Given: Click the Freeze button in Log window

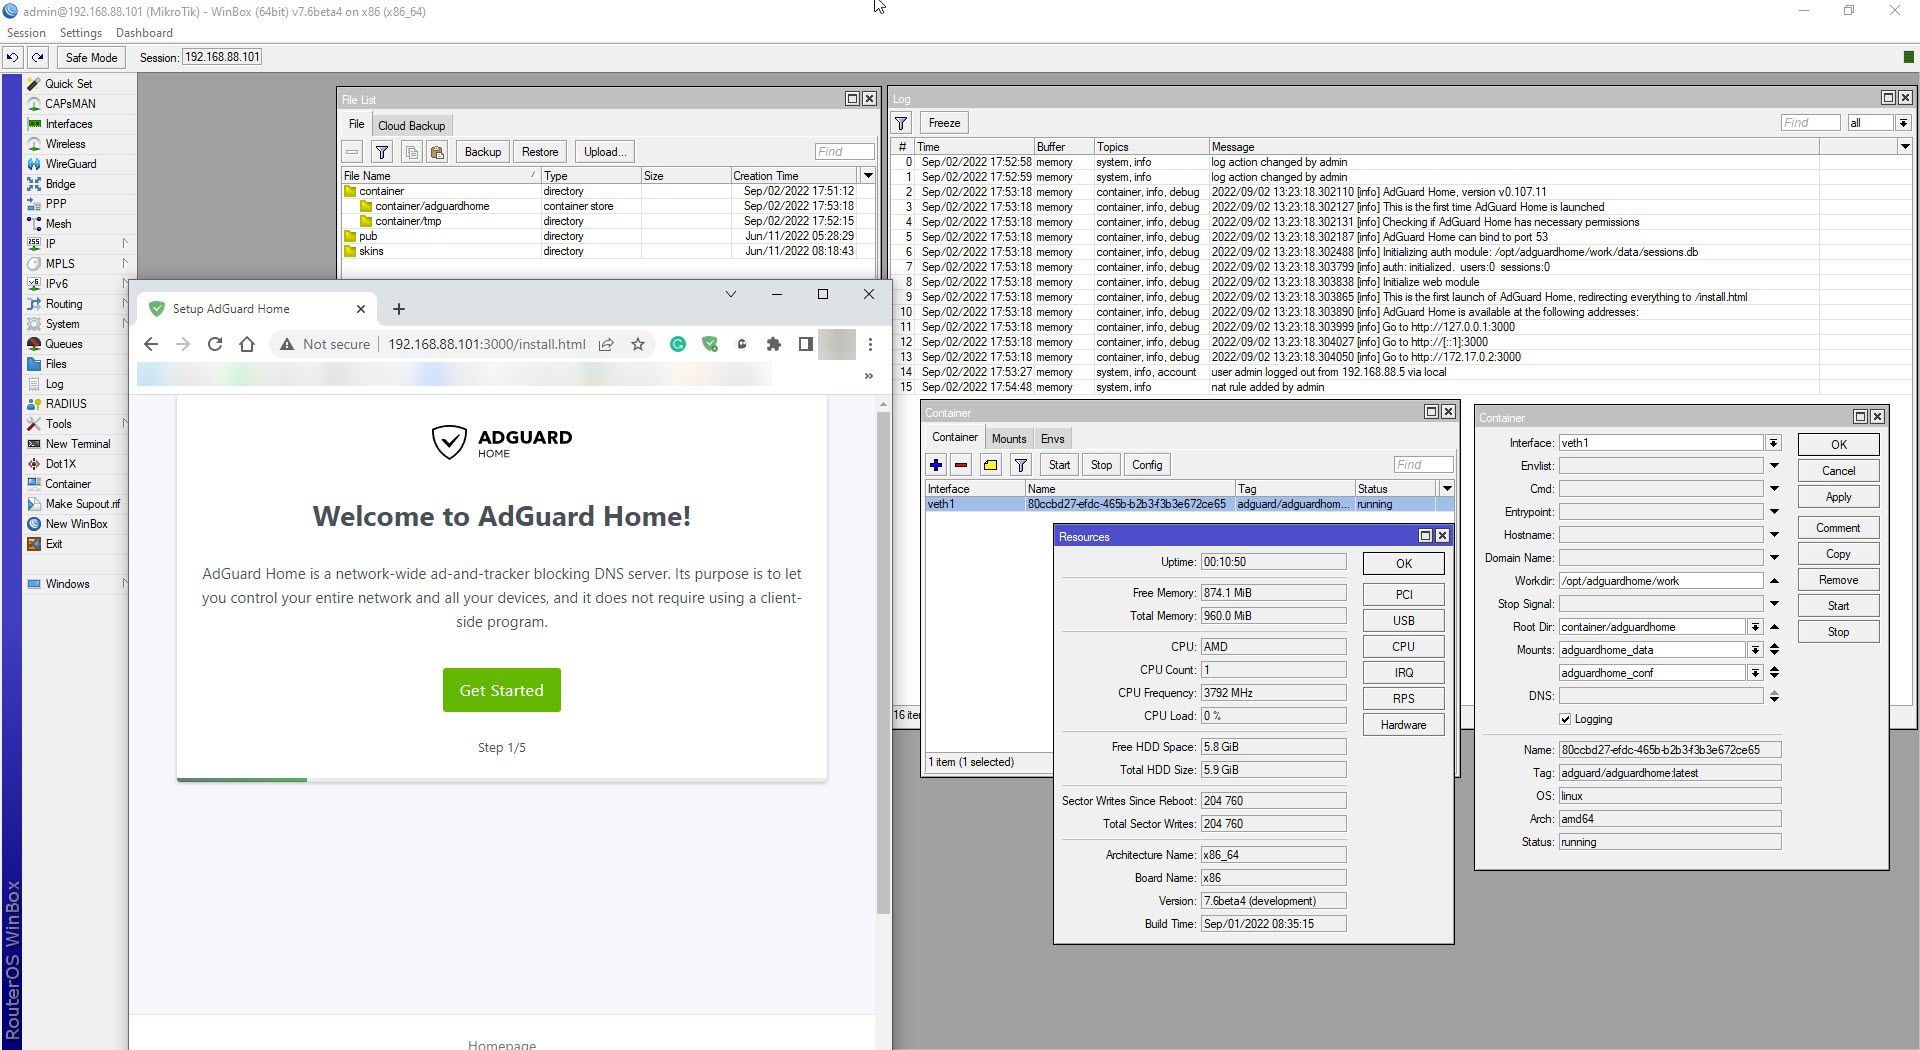Looking at the screenshot, I should coord(944,123).
